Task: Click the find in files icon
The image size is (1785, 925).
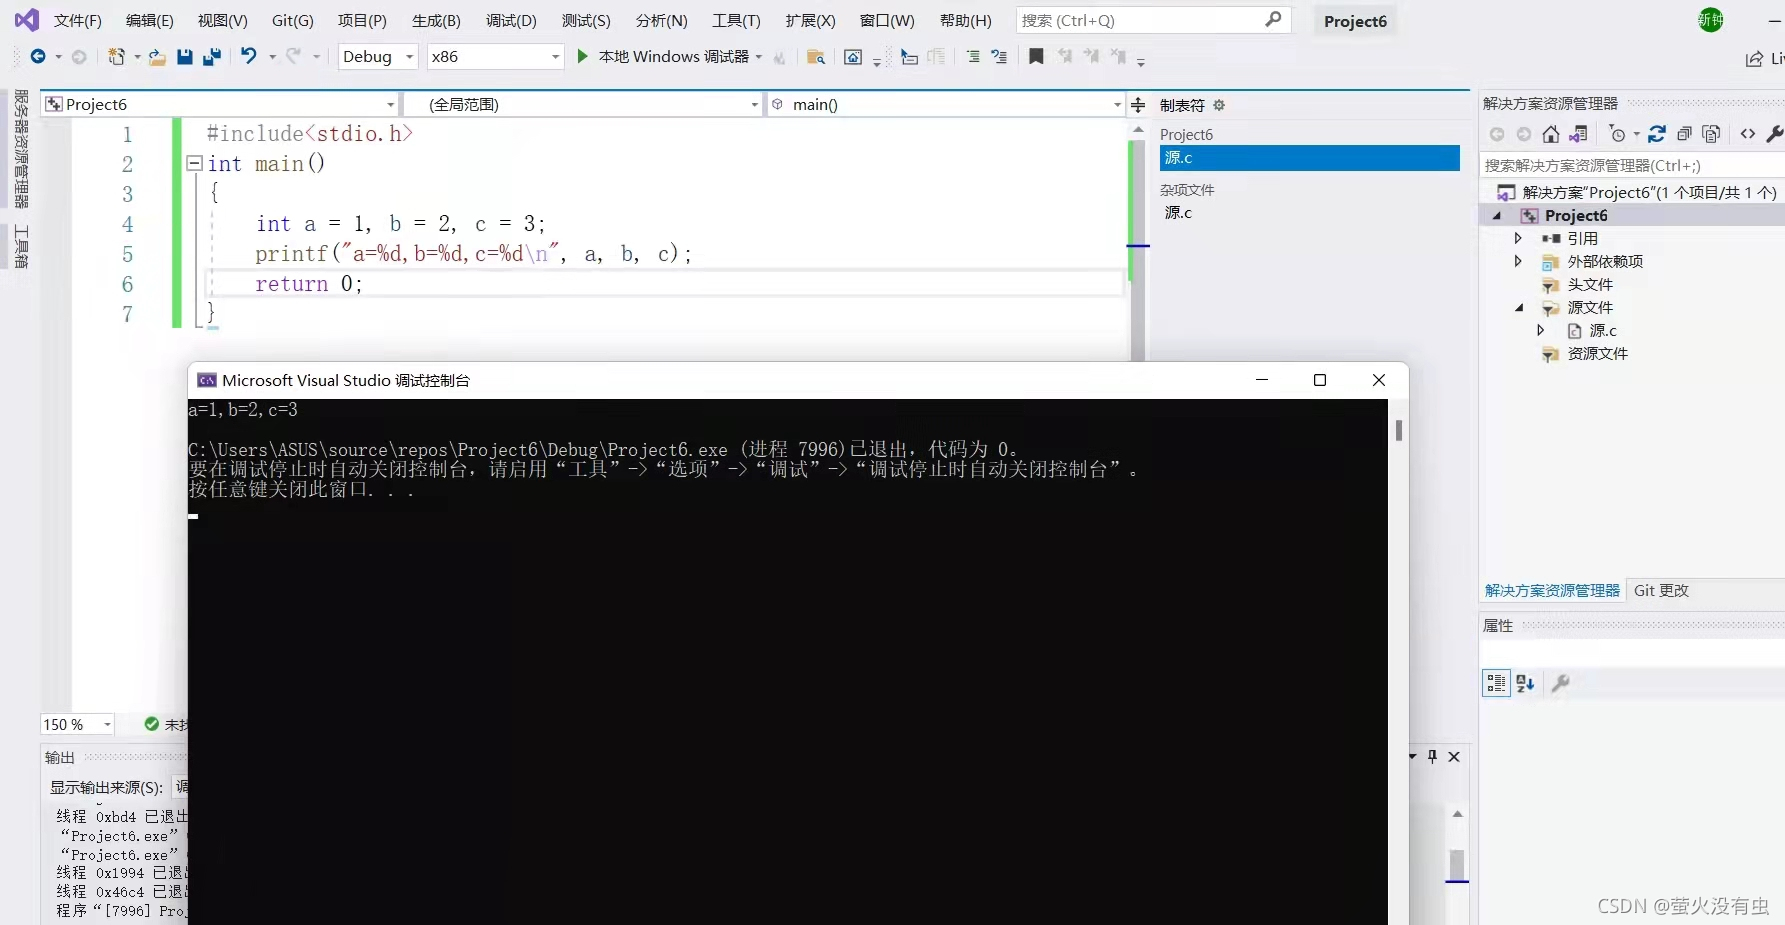Action: click(x=815, y=57)
